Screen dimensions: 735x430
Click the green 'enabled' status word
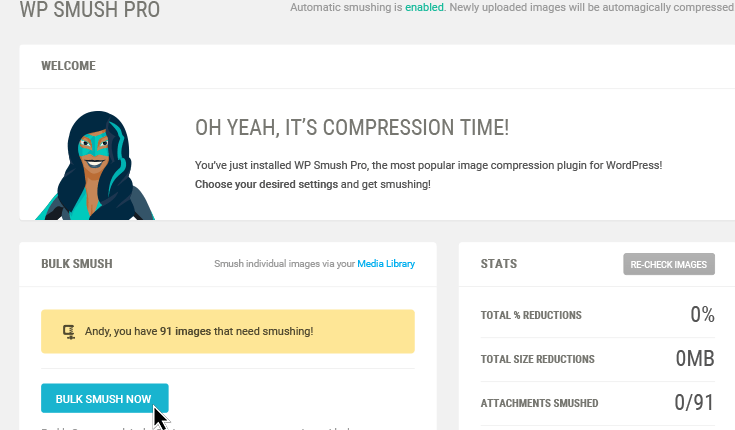[424, 8]
